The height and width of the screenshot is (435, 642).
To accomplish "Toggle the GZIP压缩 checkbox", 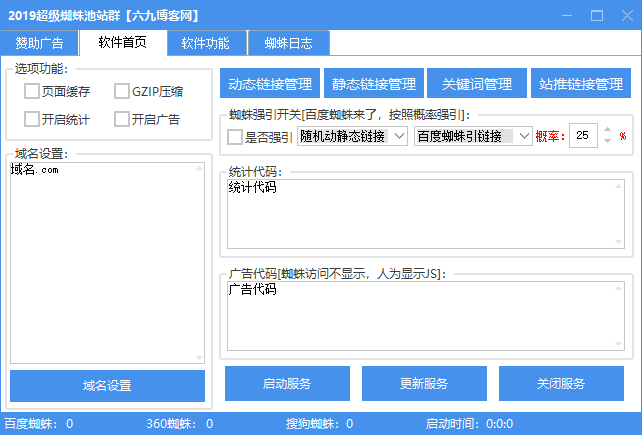I will pos(122,91).
